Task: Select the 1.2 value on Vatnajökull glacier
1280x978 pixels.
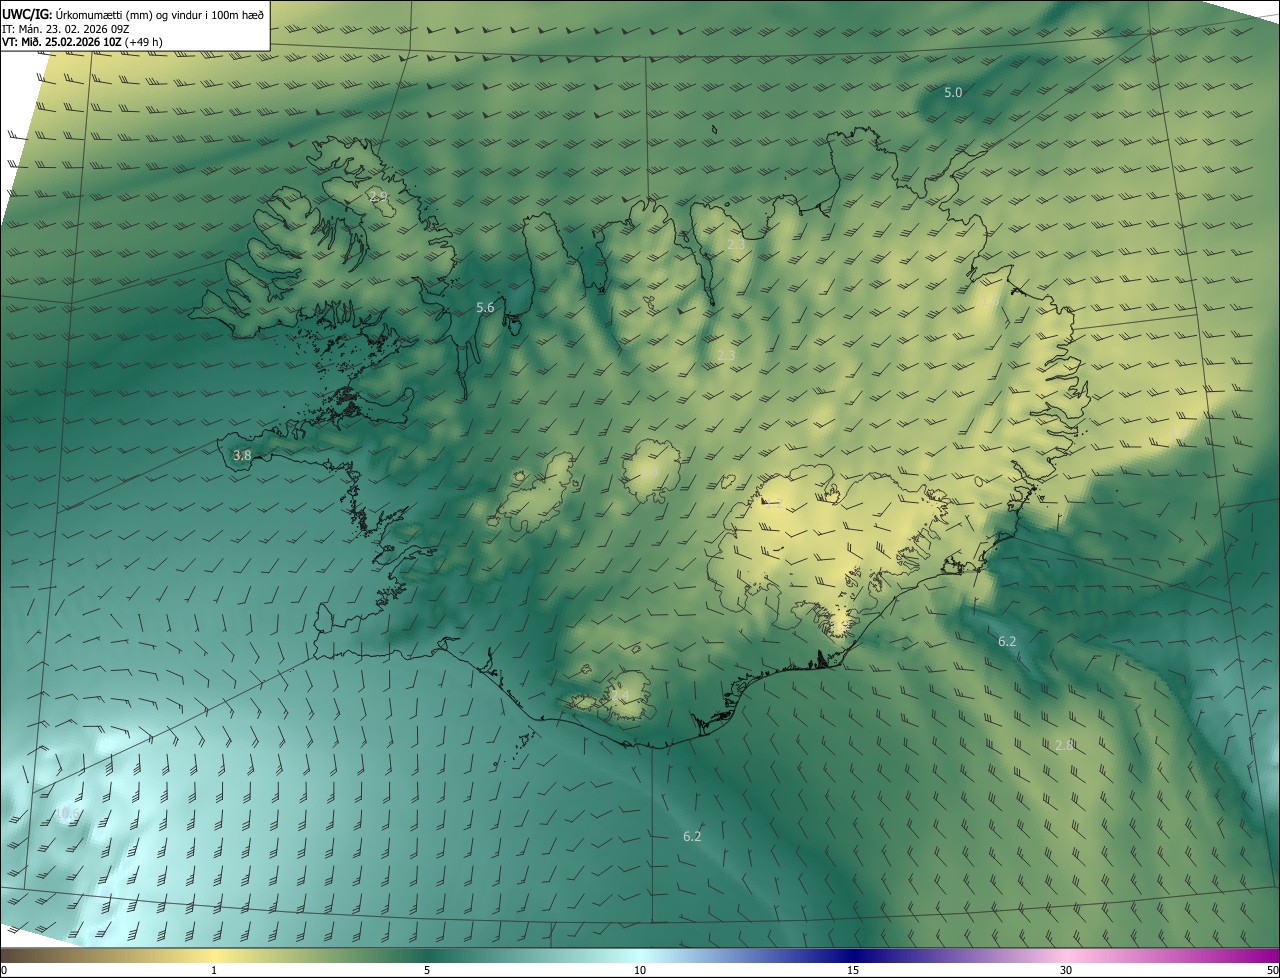Action: point(773,504)
